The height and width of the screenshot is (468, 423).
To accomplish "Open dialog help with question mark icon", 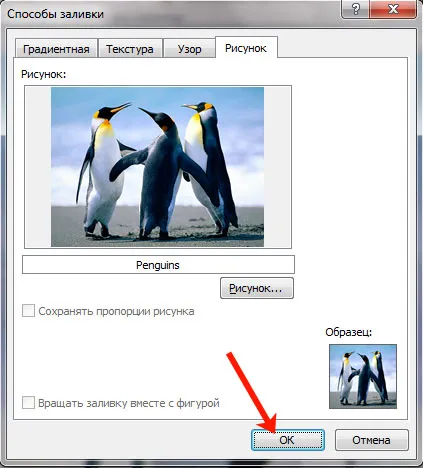I will (355, 9).
